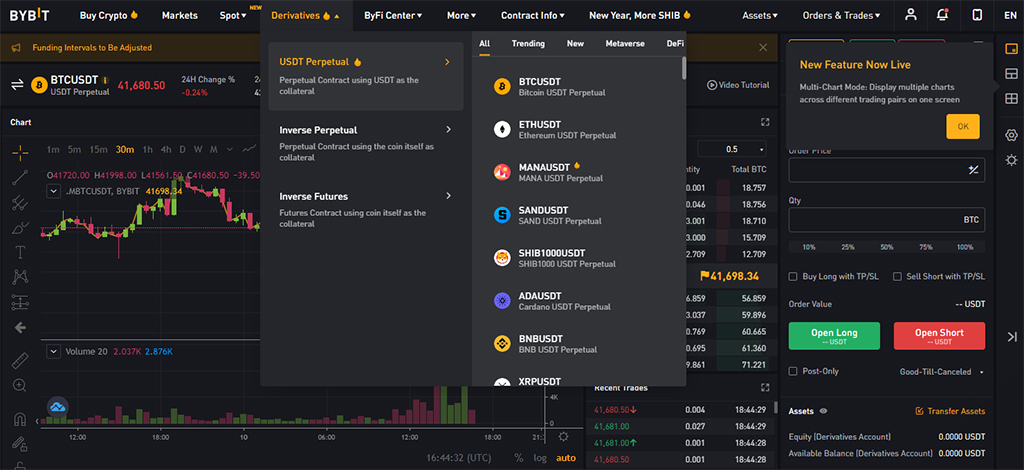This screenshot has width=1024, height=470.
Task: Set quantity slider to 50%
Action: [x=886, y=247]
